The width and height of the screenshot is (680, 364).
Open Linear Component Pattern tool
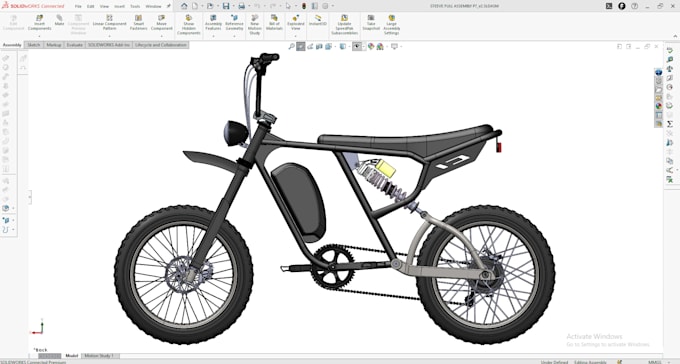pyautogui.click(x=109, y=23)
